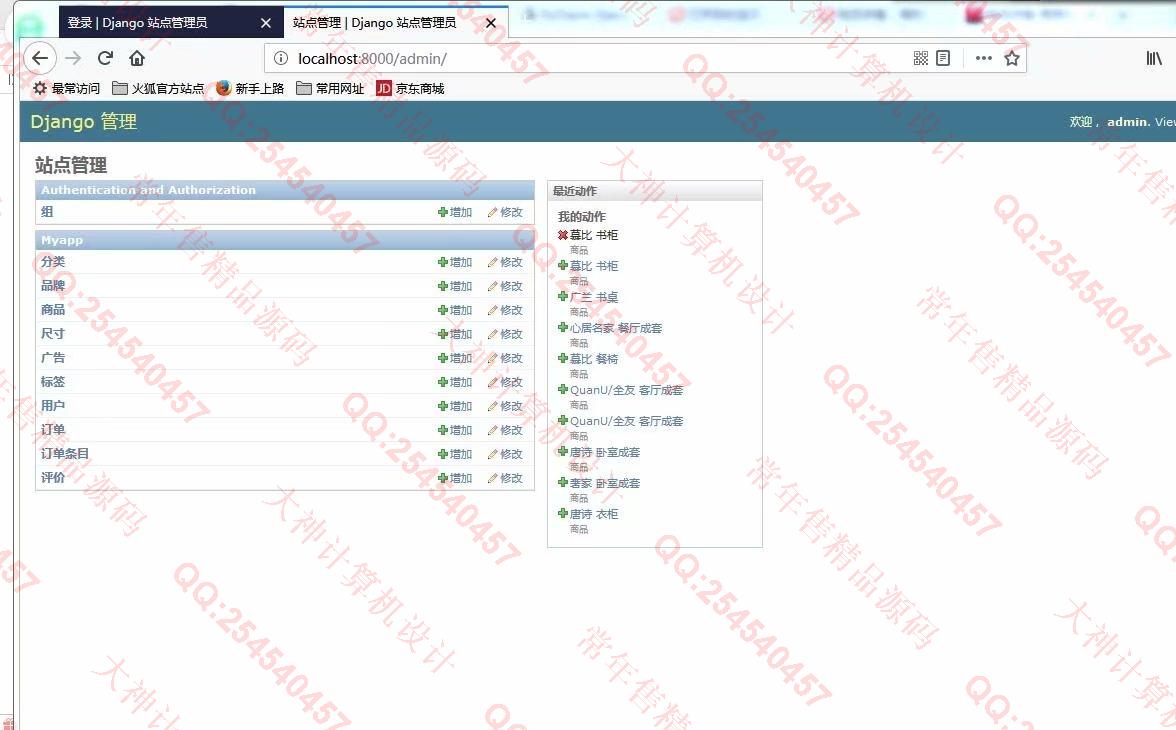Open the 分类 model list
The height and width of the screenshot is (730, 1176).
point(52,262)
